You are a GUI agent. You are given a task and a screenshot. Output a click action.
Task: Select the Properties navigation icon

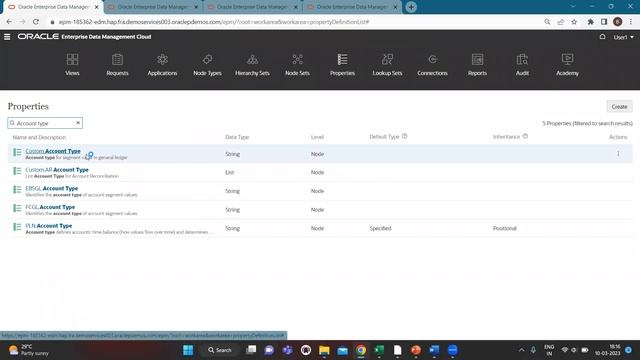[342, 64]
